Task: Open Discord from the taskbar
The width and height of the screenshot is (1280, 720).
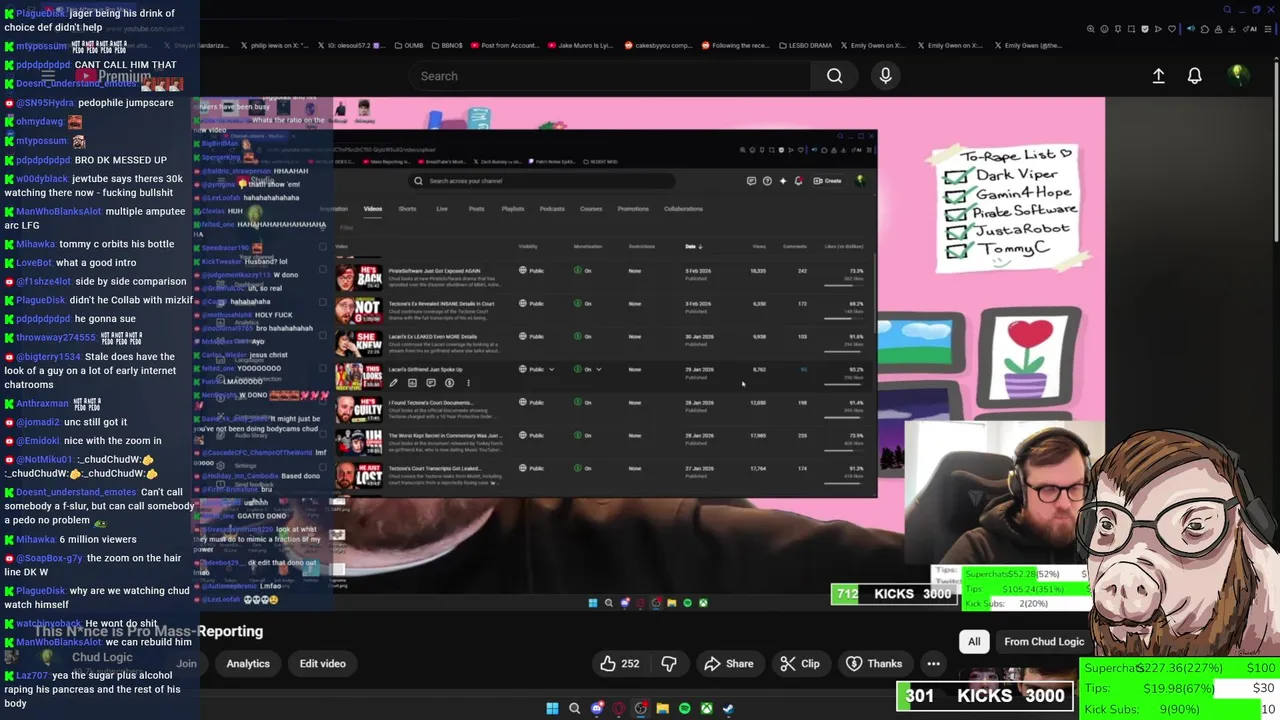Action: (x=597, y=709)
